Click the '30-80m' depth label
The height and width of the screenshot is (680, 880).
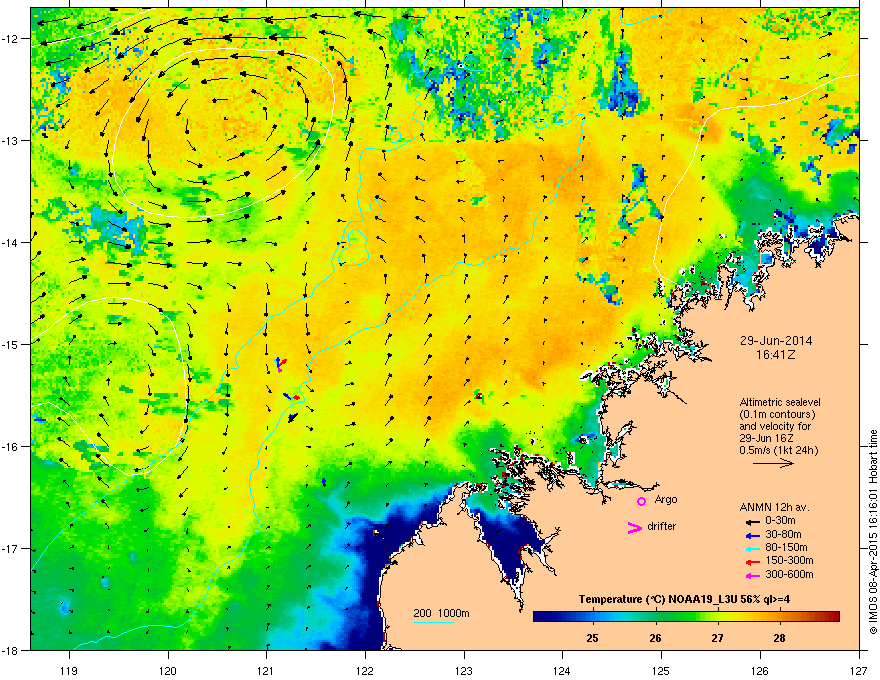(x=783, y=535)
